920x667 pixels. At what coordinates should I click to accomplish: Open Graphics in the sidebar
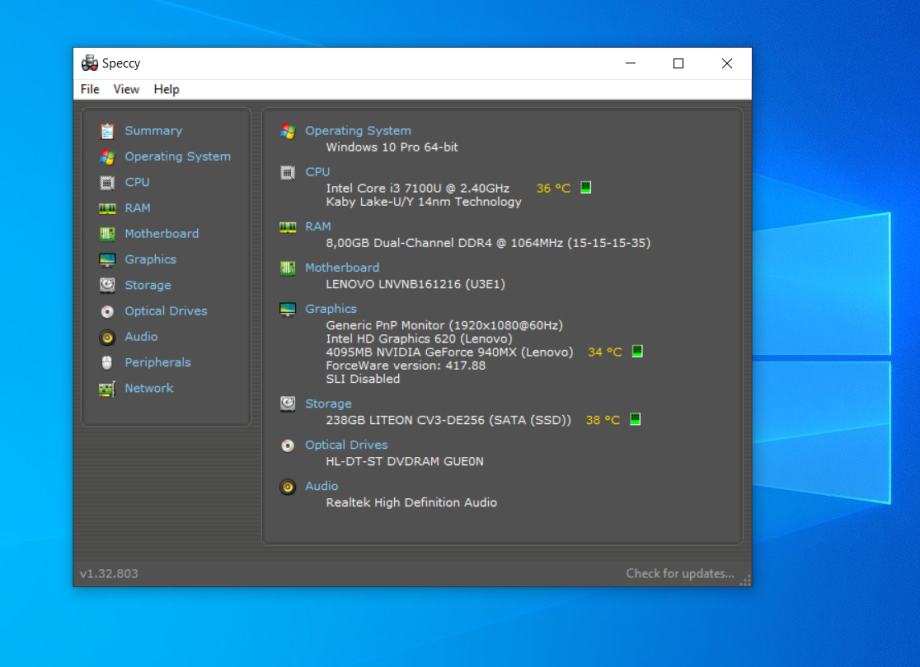click(x=150, y=259)
